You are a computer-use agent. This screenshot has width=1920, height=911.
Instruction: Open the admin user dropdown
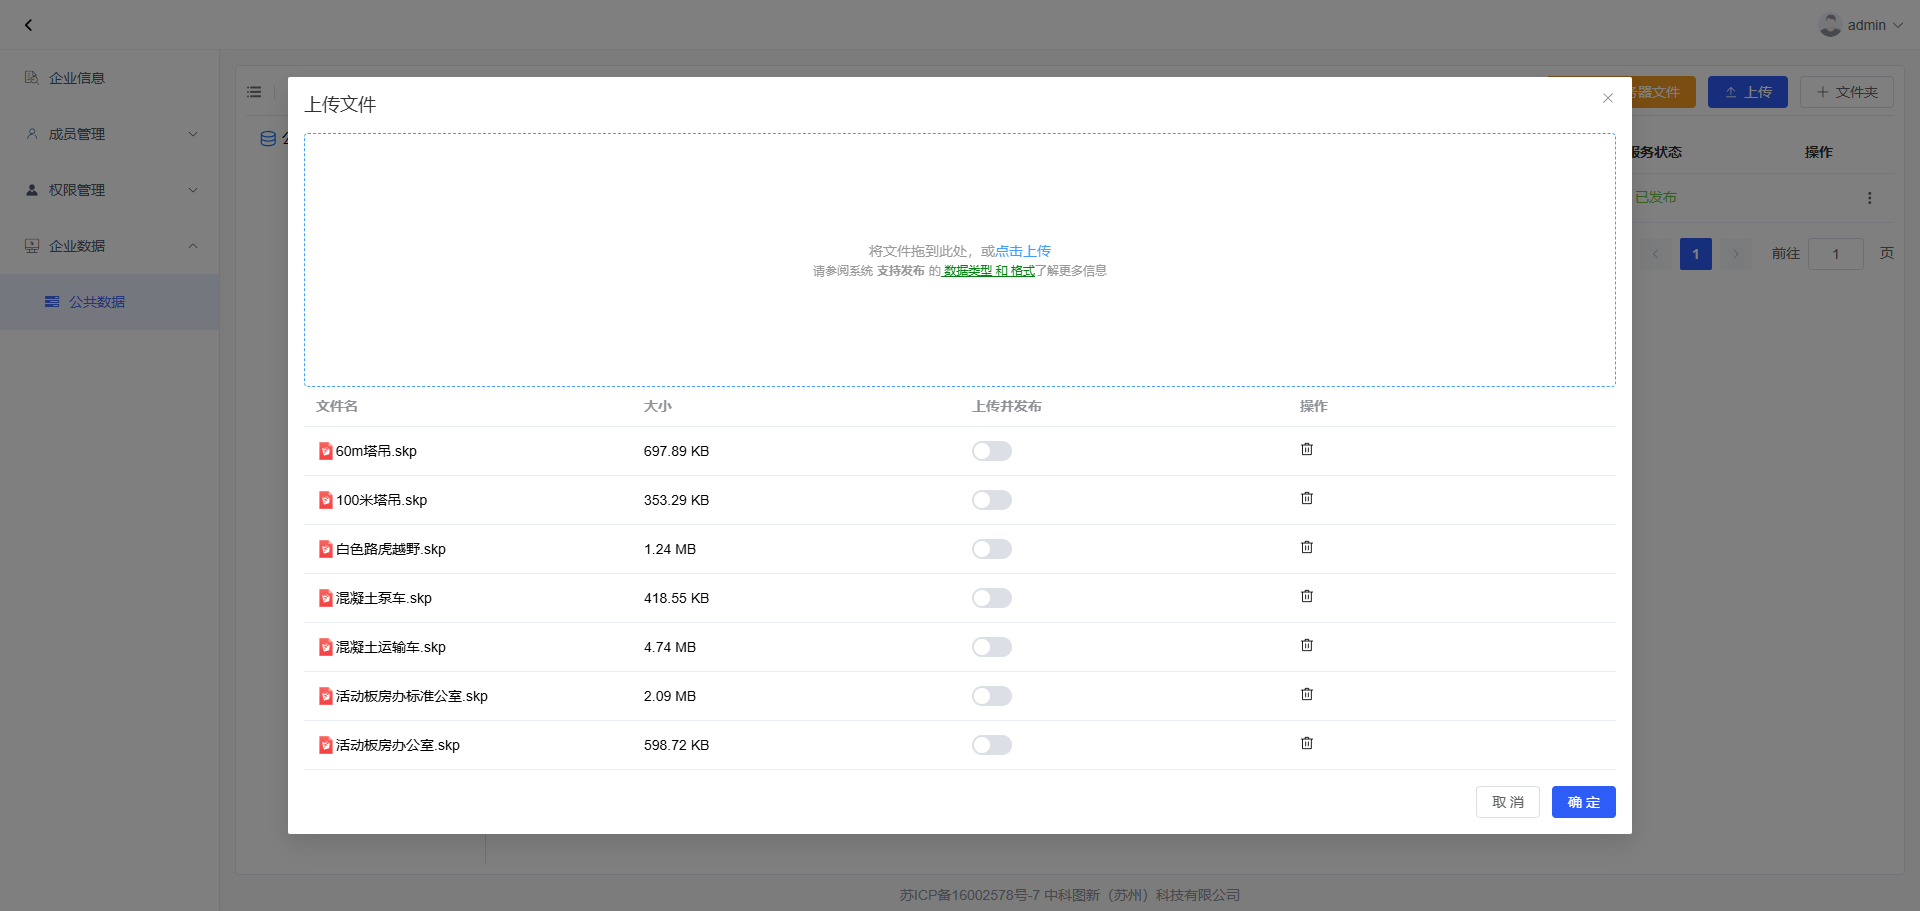(x=1861, y=25)
